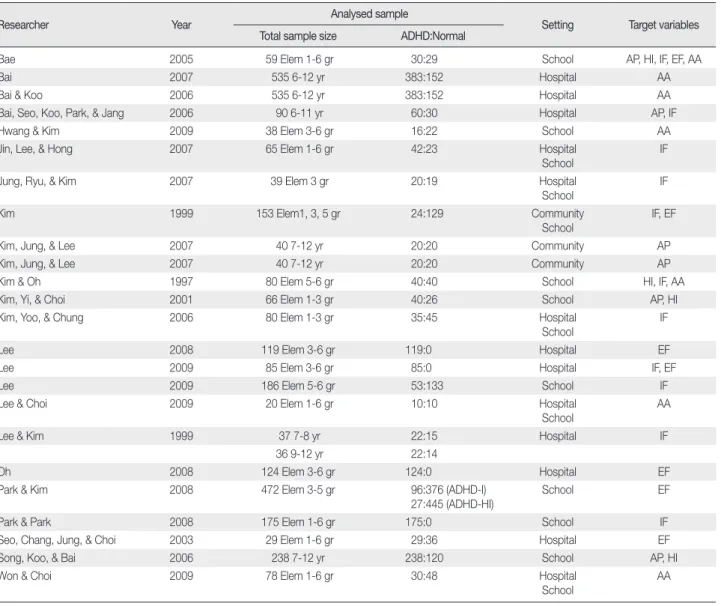Image resolution: width=721 pixels, height=606 pixels.
Task: Click the Setting column header
Action: point(557,25)
